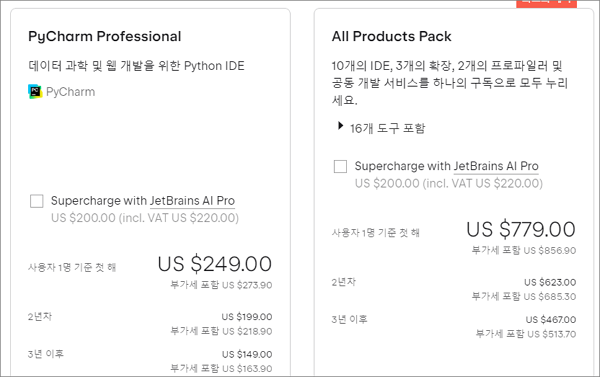Click the US $249.00 first-year price
Viewport: 600px width, 377px height.
pyautogui.click(x=215, y=264)
